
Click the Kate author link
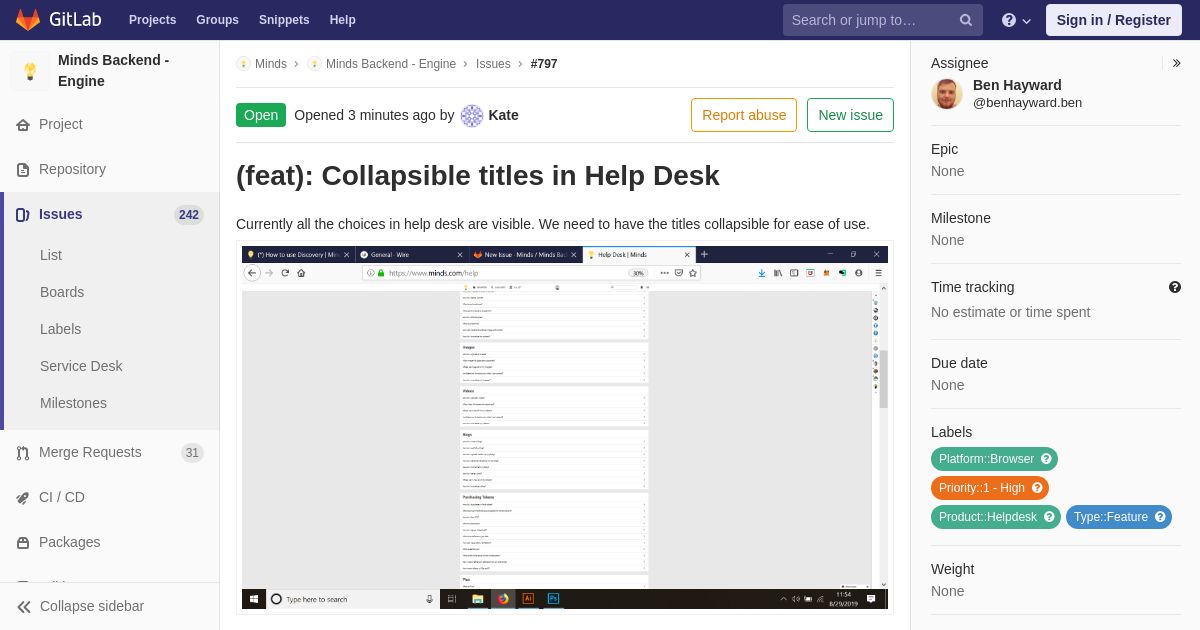click(503, 115)
